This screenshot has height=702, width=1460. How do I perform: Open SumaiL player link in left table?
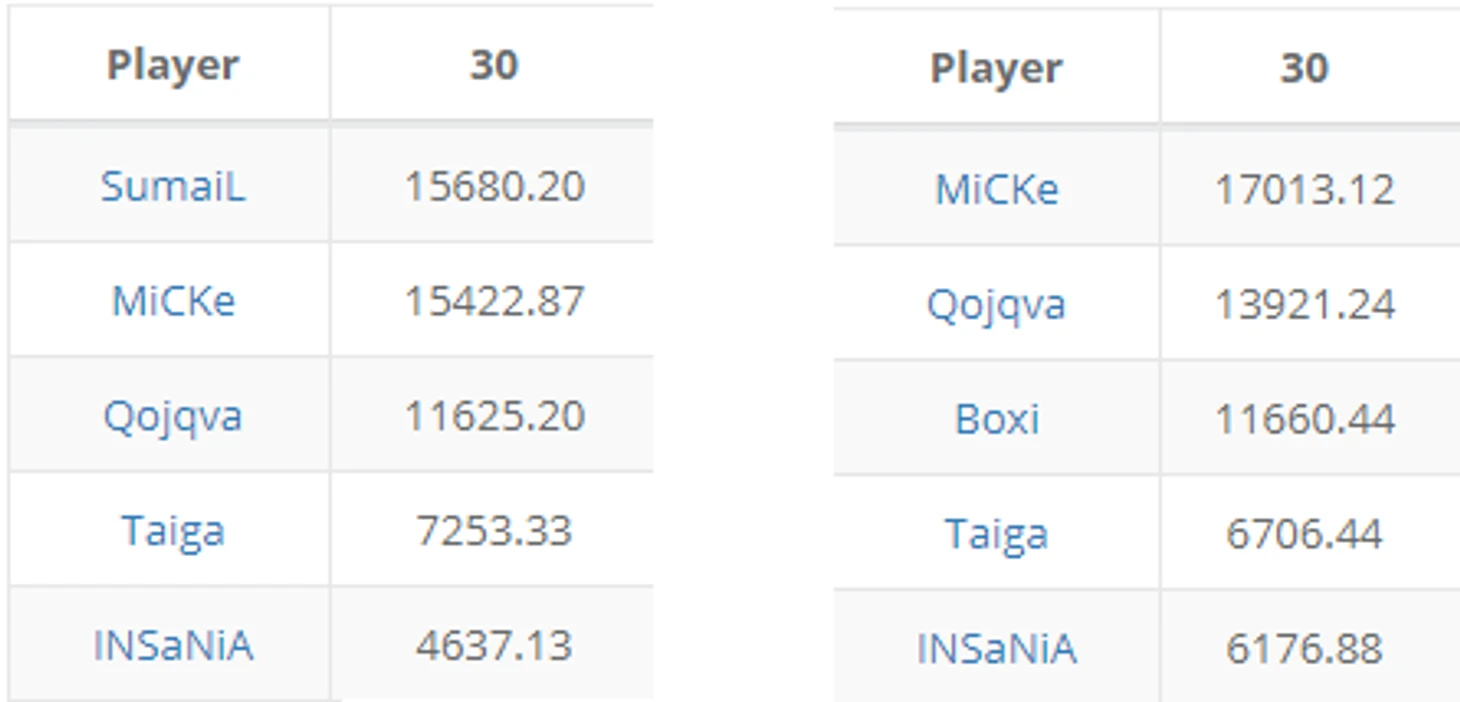pyautogui.click(x=172, y=187)
